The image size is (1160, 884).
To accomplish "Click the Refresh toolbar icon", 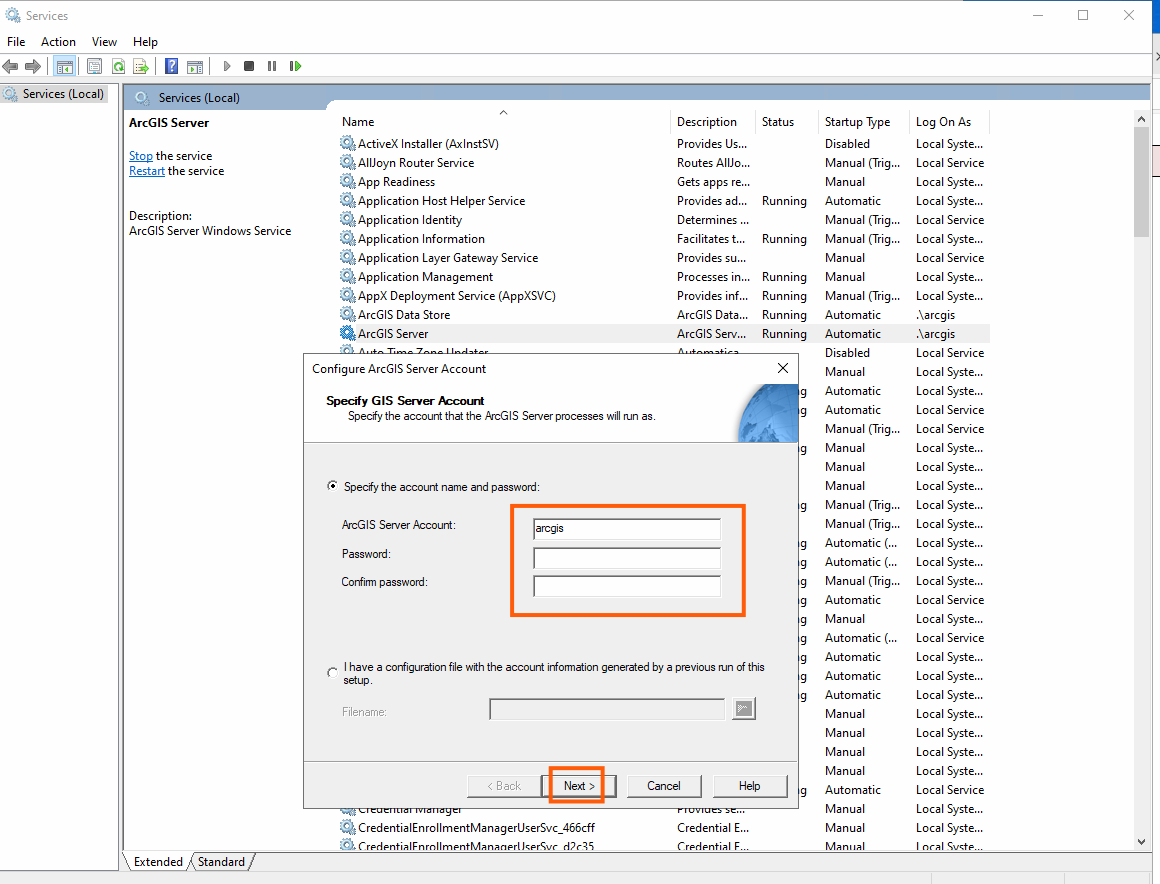I will 118,67.
